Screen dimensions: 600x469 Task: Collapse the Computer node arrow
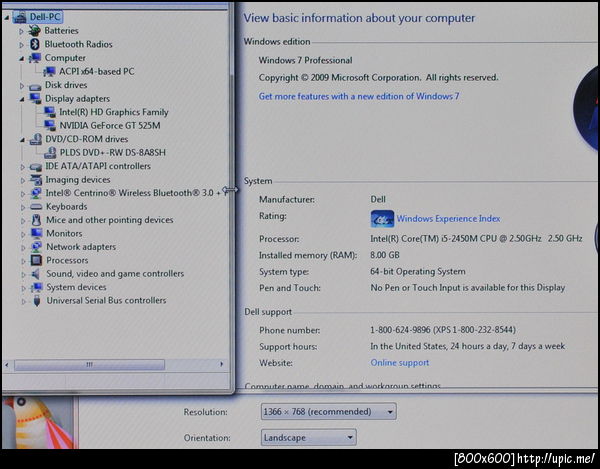pos(22,59)
